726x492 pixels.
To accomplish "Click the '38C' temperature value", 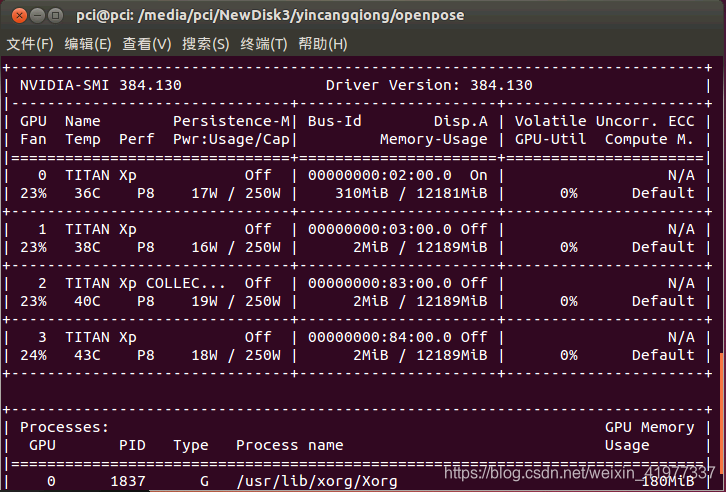I will [87, 247].
